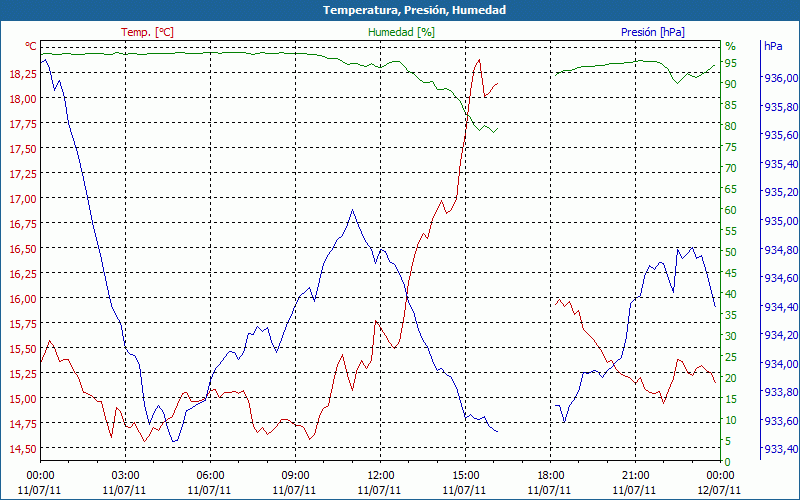Click the 934,20 pressure axis value
The image size is (800, 500).
point(779,336)
